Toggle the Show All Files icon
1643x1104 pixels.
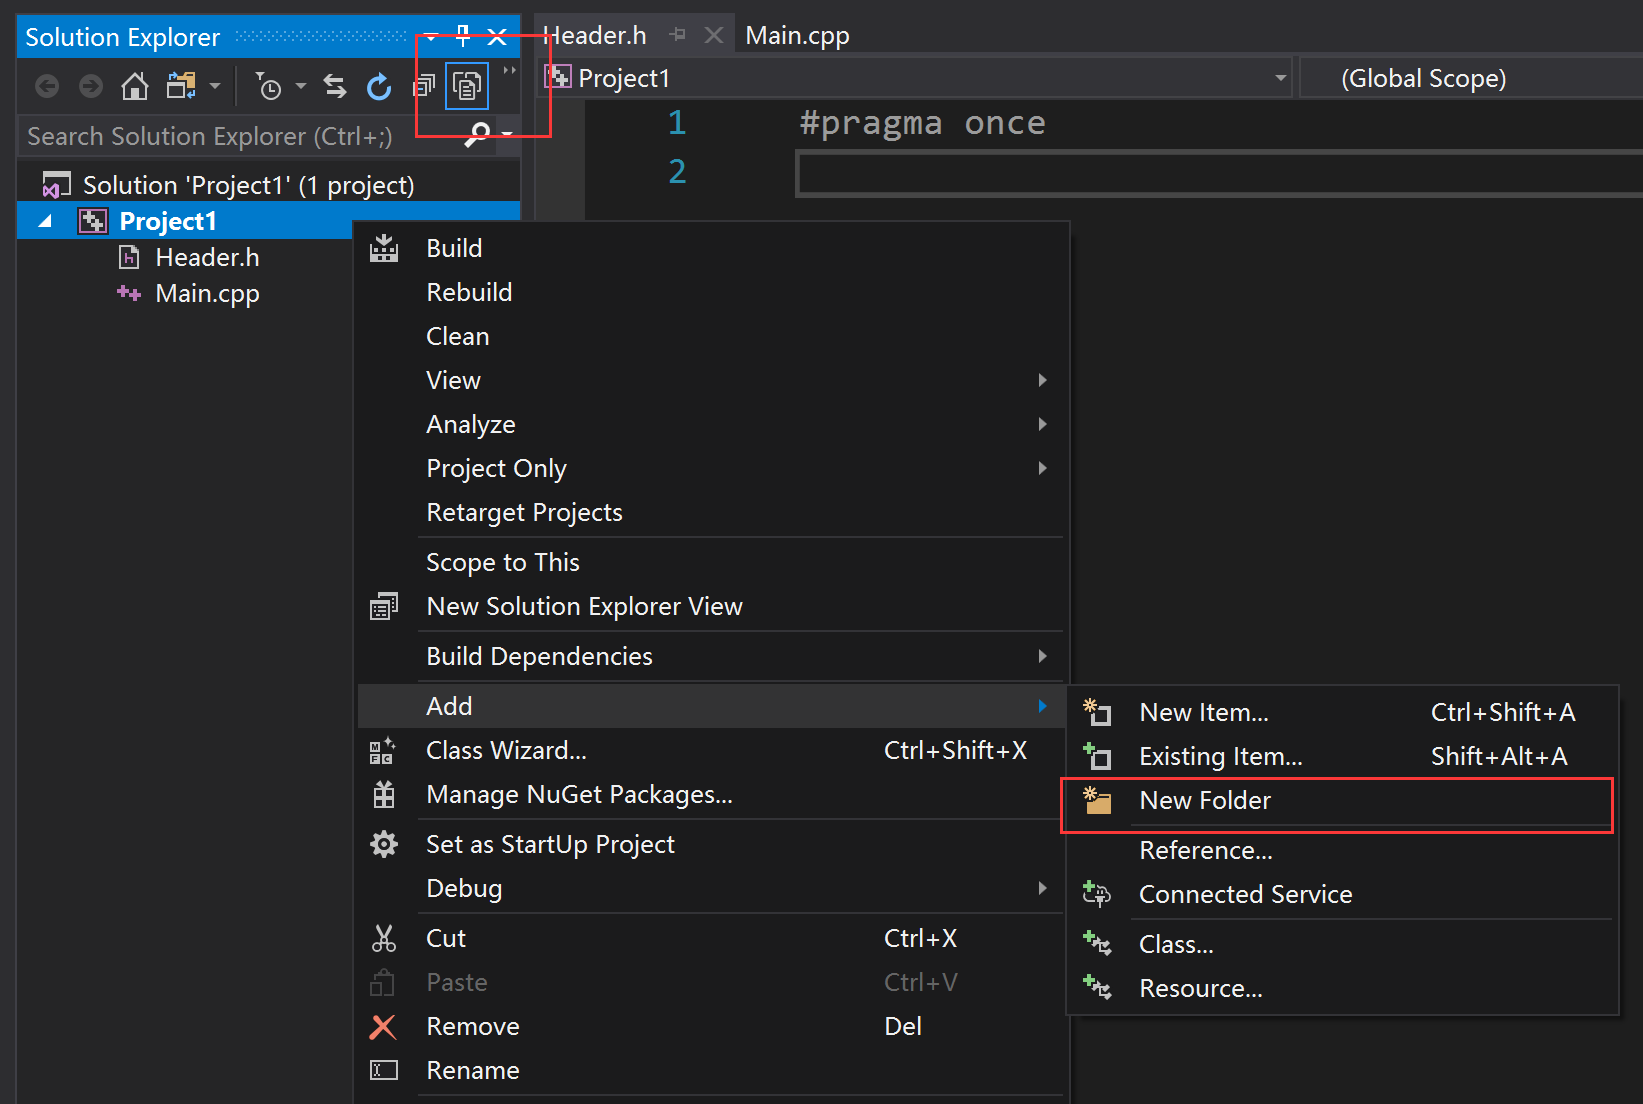467,87
